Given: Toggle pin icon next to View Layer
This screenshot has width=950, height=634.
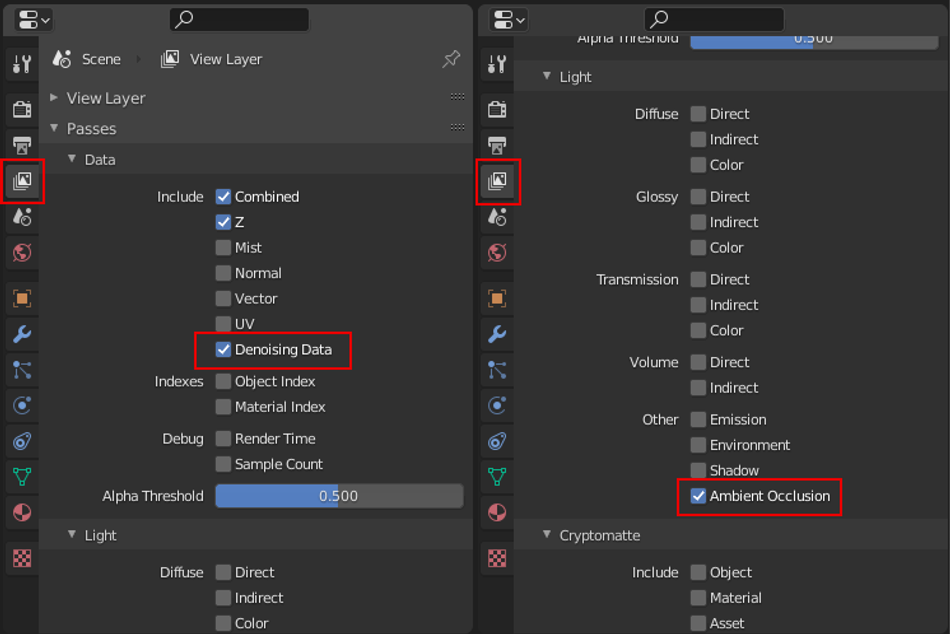Looking at the screenshot, I should [x=451, y=59].
